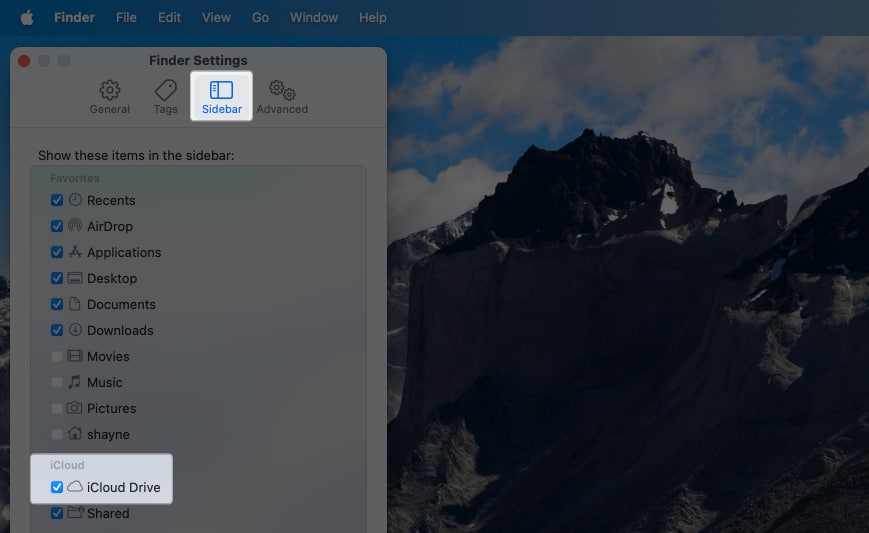
Task: Click the Applications icon
Action: pyautogui.click(x=75, y=252)
